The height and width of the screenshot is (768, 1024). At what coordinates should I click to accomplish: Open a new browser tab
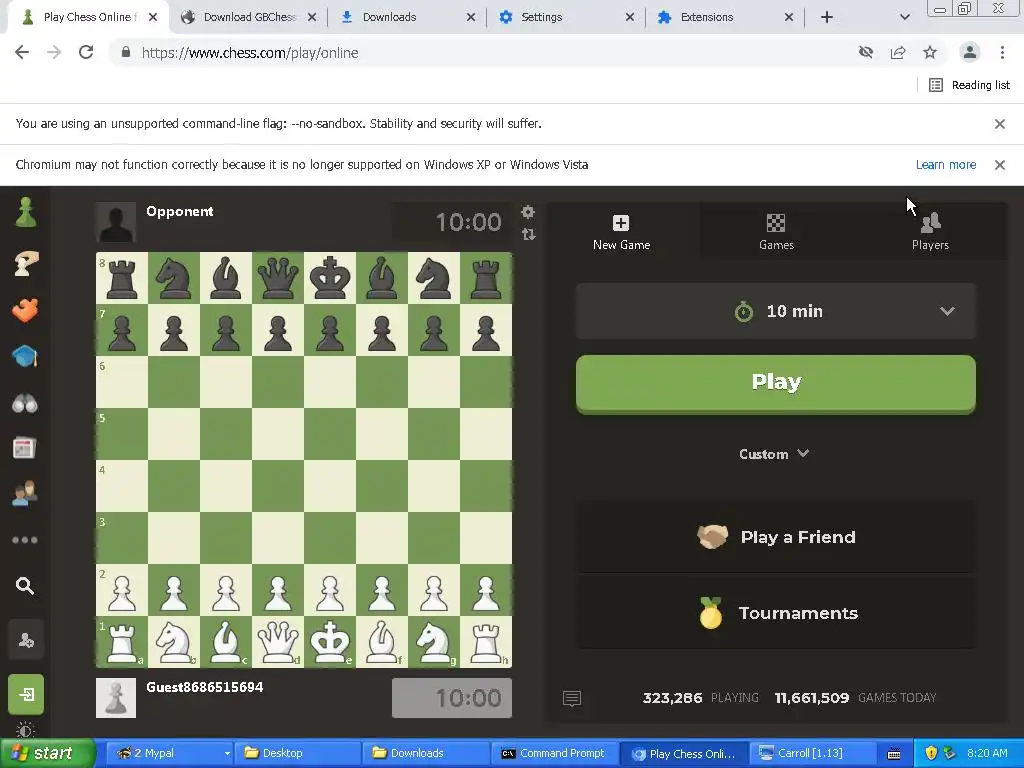point(827,17)
